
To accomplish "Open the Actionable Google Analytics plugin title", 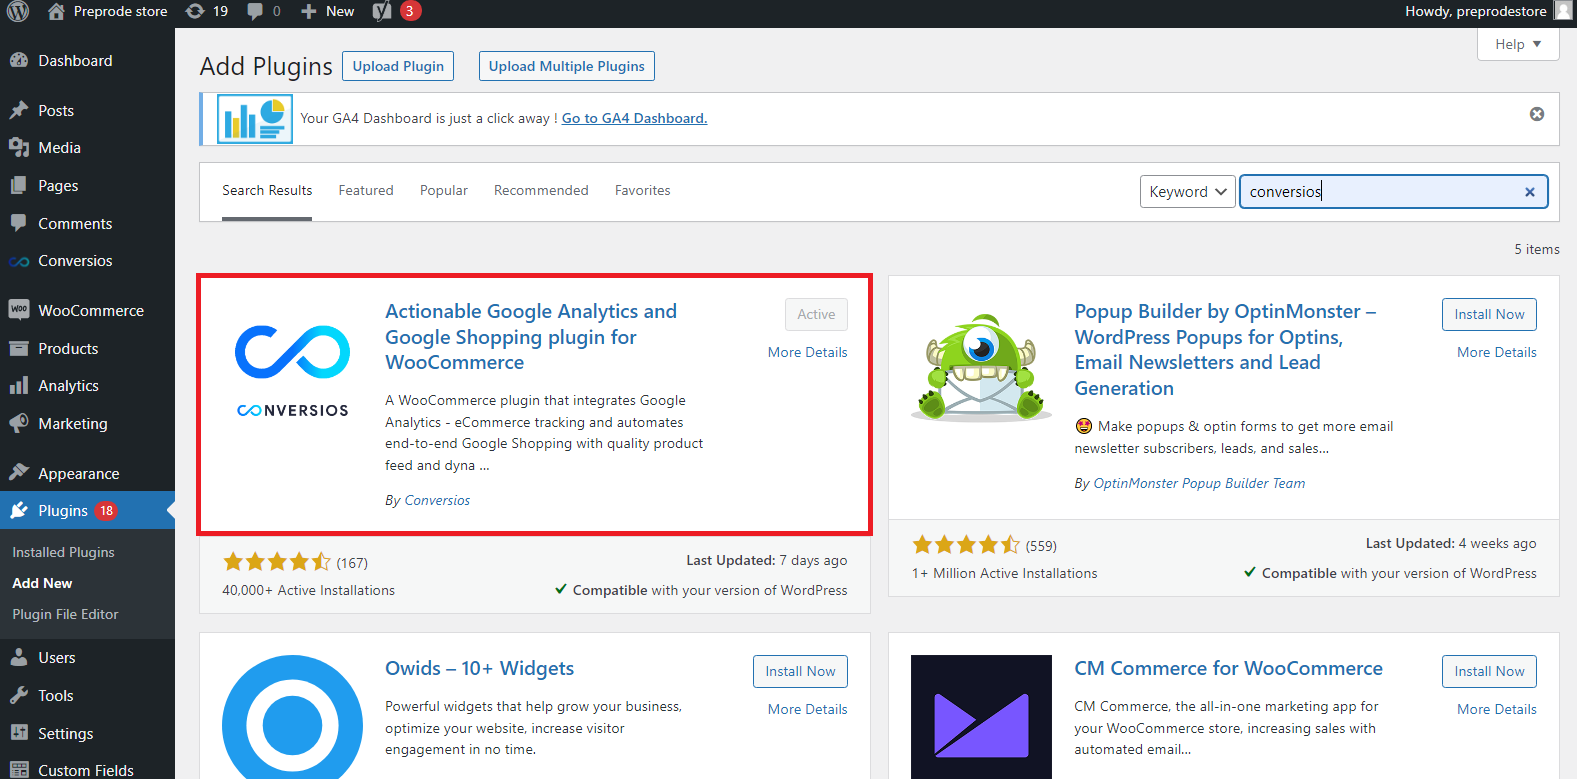I will [x=531, y=337].
